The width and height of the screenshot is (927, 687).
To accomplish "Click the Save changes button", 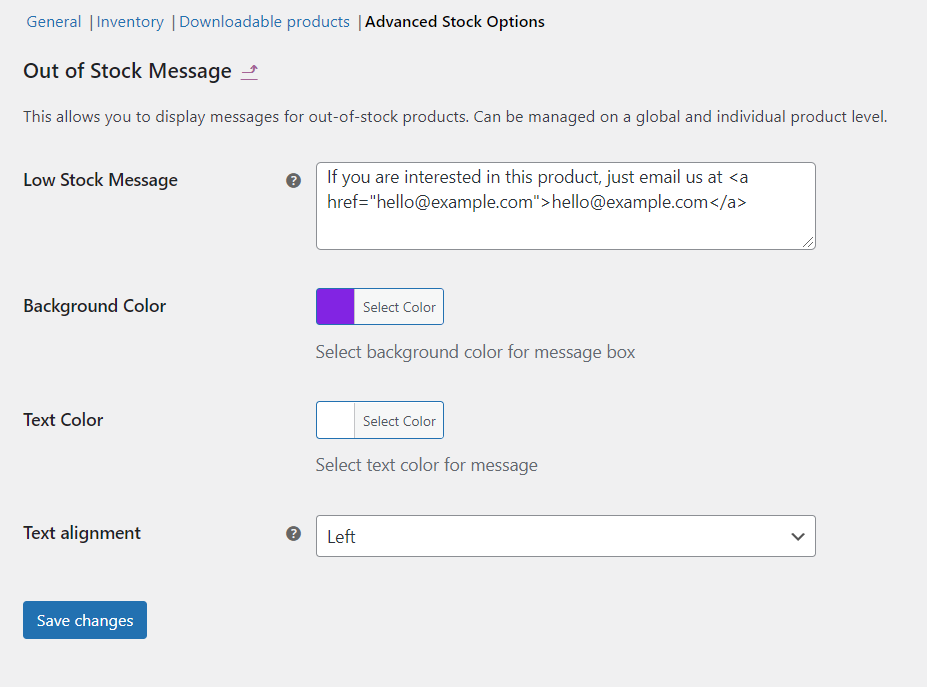I will (84, 620).
